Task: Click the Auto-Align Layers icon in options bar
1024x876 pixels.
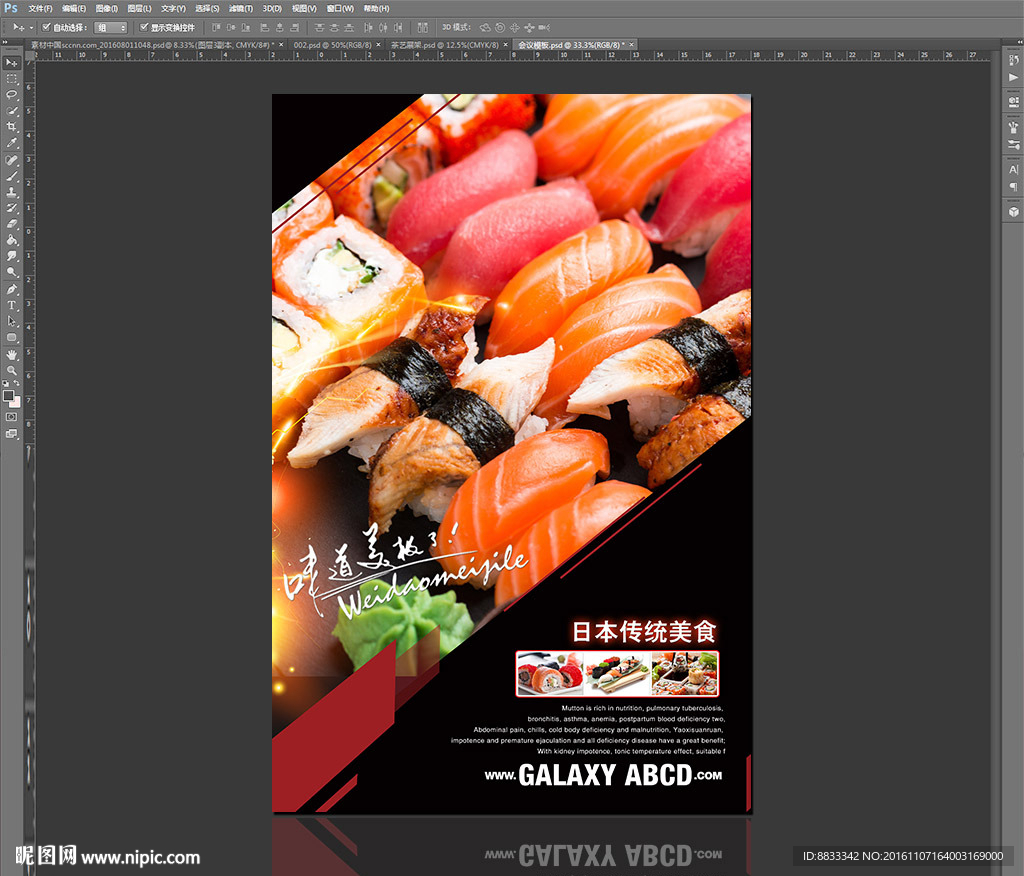Action: 423,27
